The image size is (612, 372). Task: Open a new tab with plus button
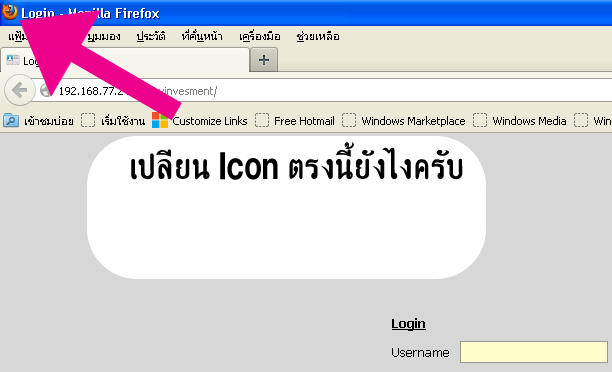pyautogui.click(x=264, y=60)
